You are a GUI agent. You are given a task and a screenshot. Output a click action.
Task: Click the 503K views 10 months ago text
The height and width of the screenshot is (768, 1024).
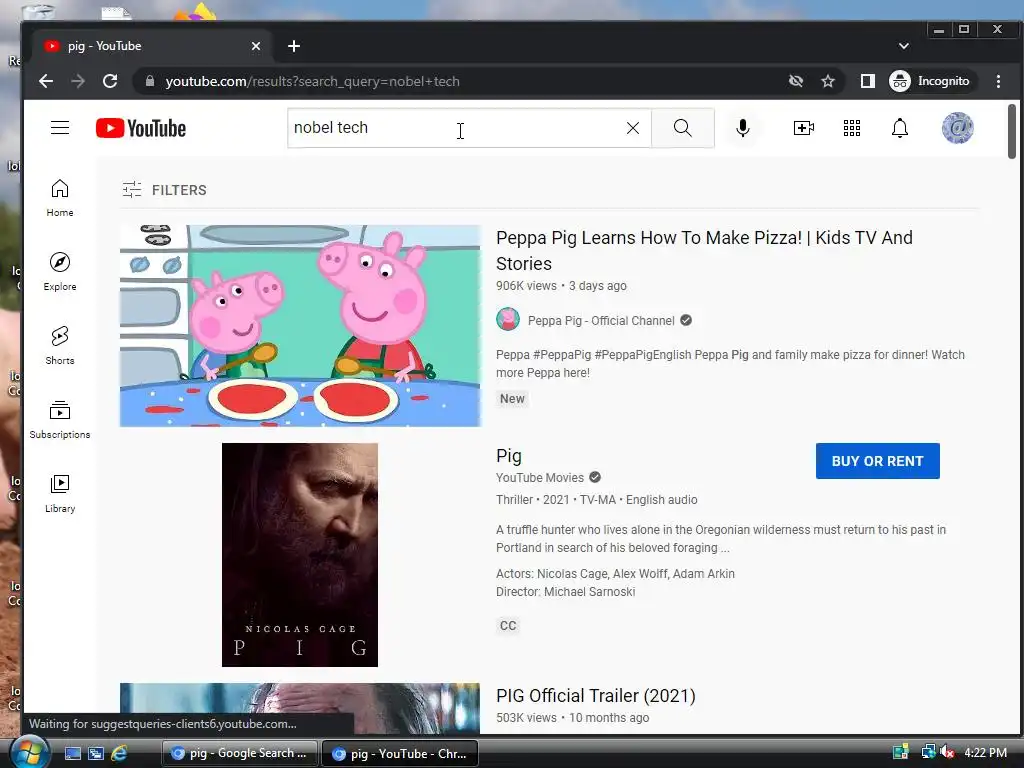(572, 718)
